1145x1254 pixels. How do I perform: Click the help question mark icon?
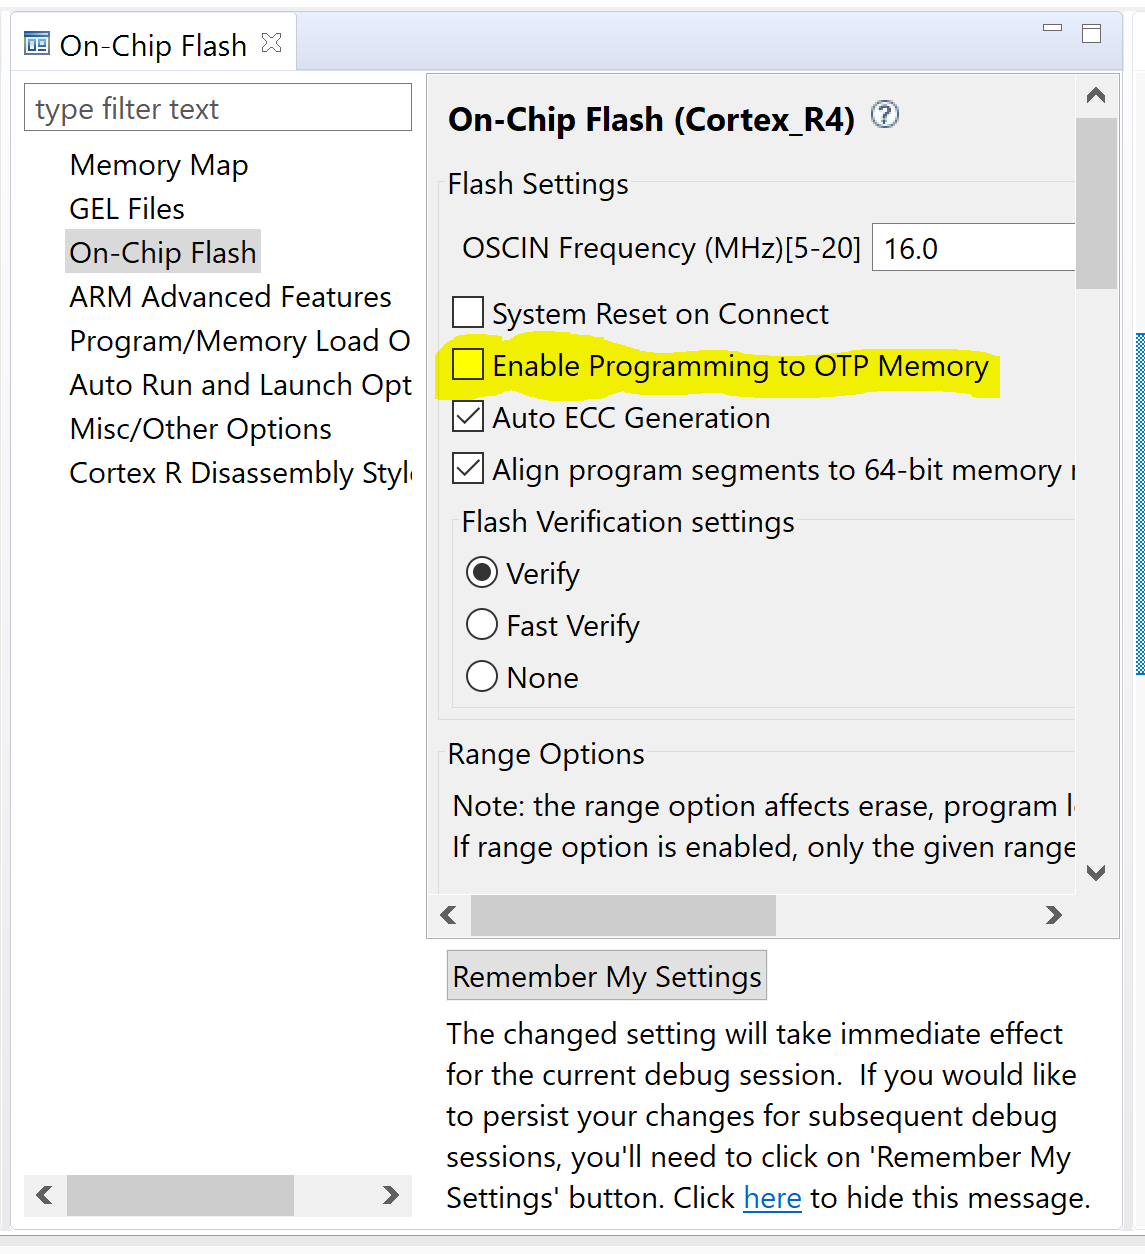pyautogui.click(x=885, y=115)
